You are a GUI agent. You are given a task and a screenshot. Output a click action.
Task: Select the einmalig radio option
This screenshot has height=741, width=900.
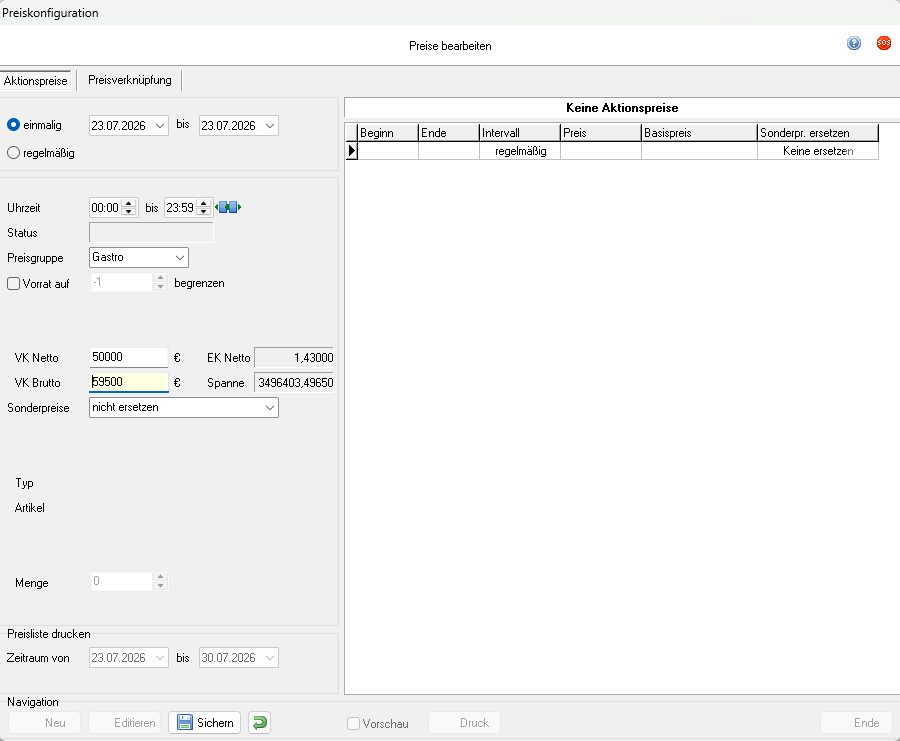[13, 125]
